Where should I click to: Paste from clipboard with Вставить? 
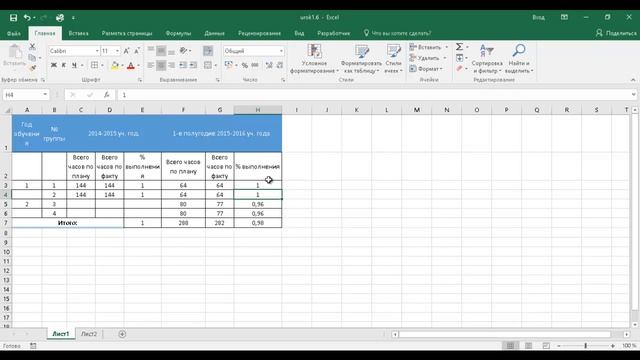[14, 56]
